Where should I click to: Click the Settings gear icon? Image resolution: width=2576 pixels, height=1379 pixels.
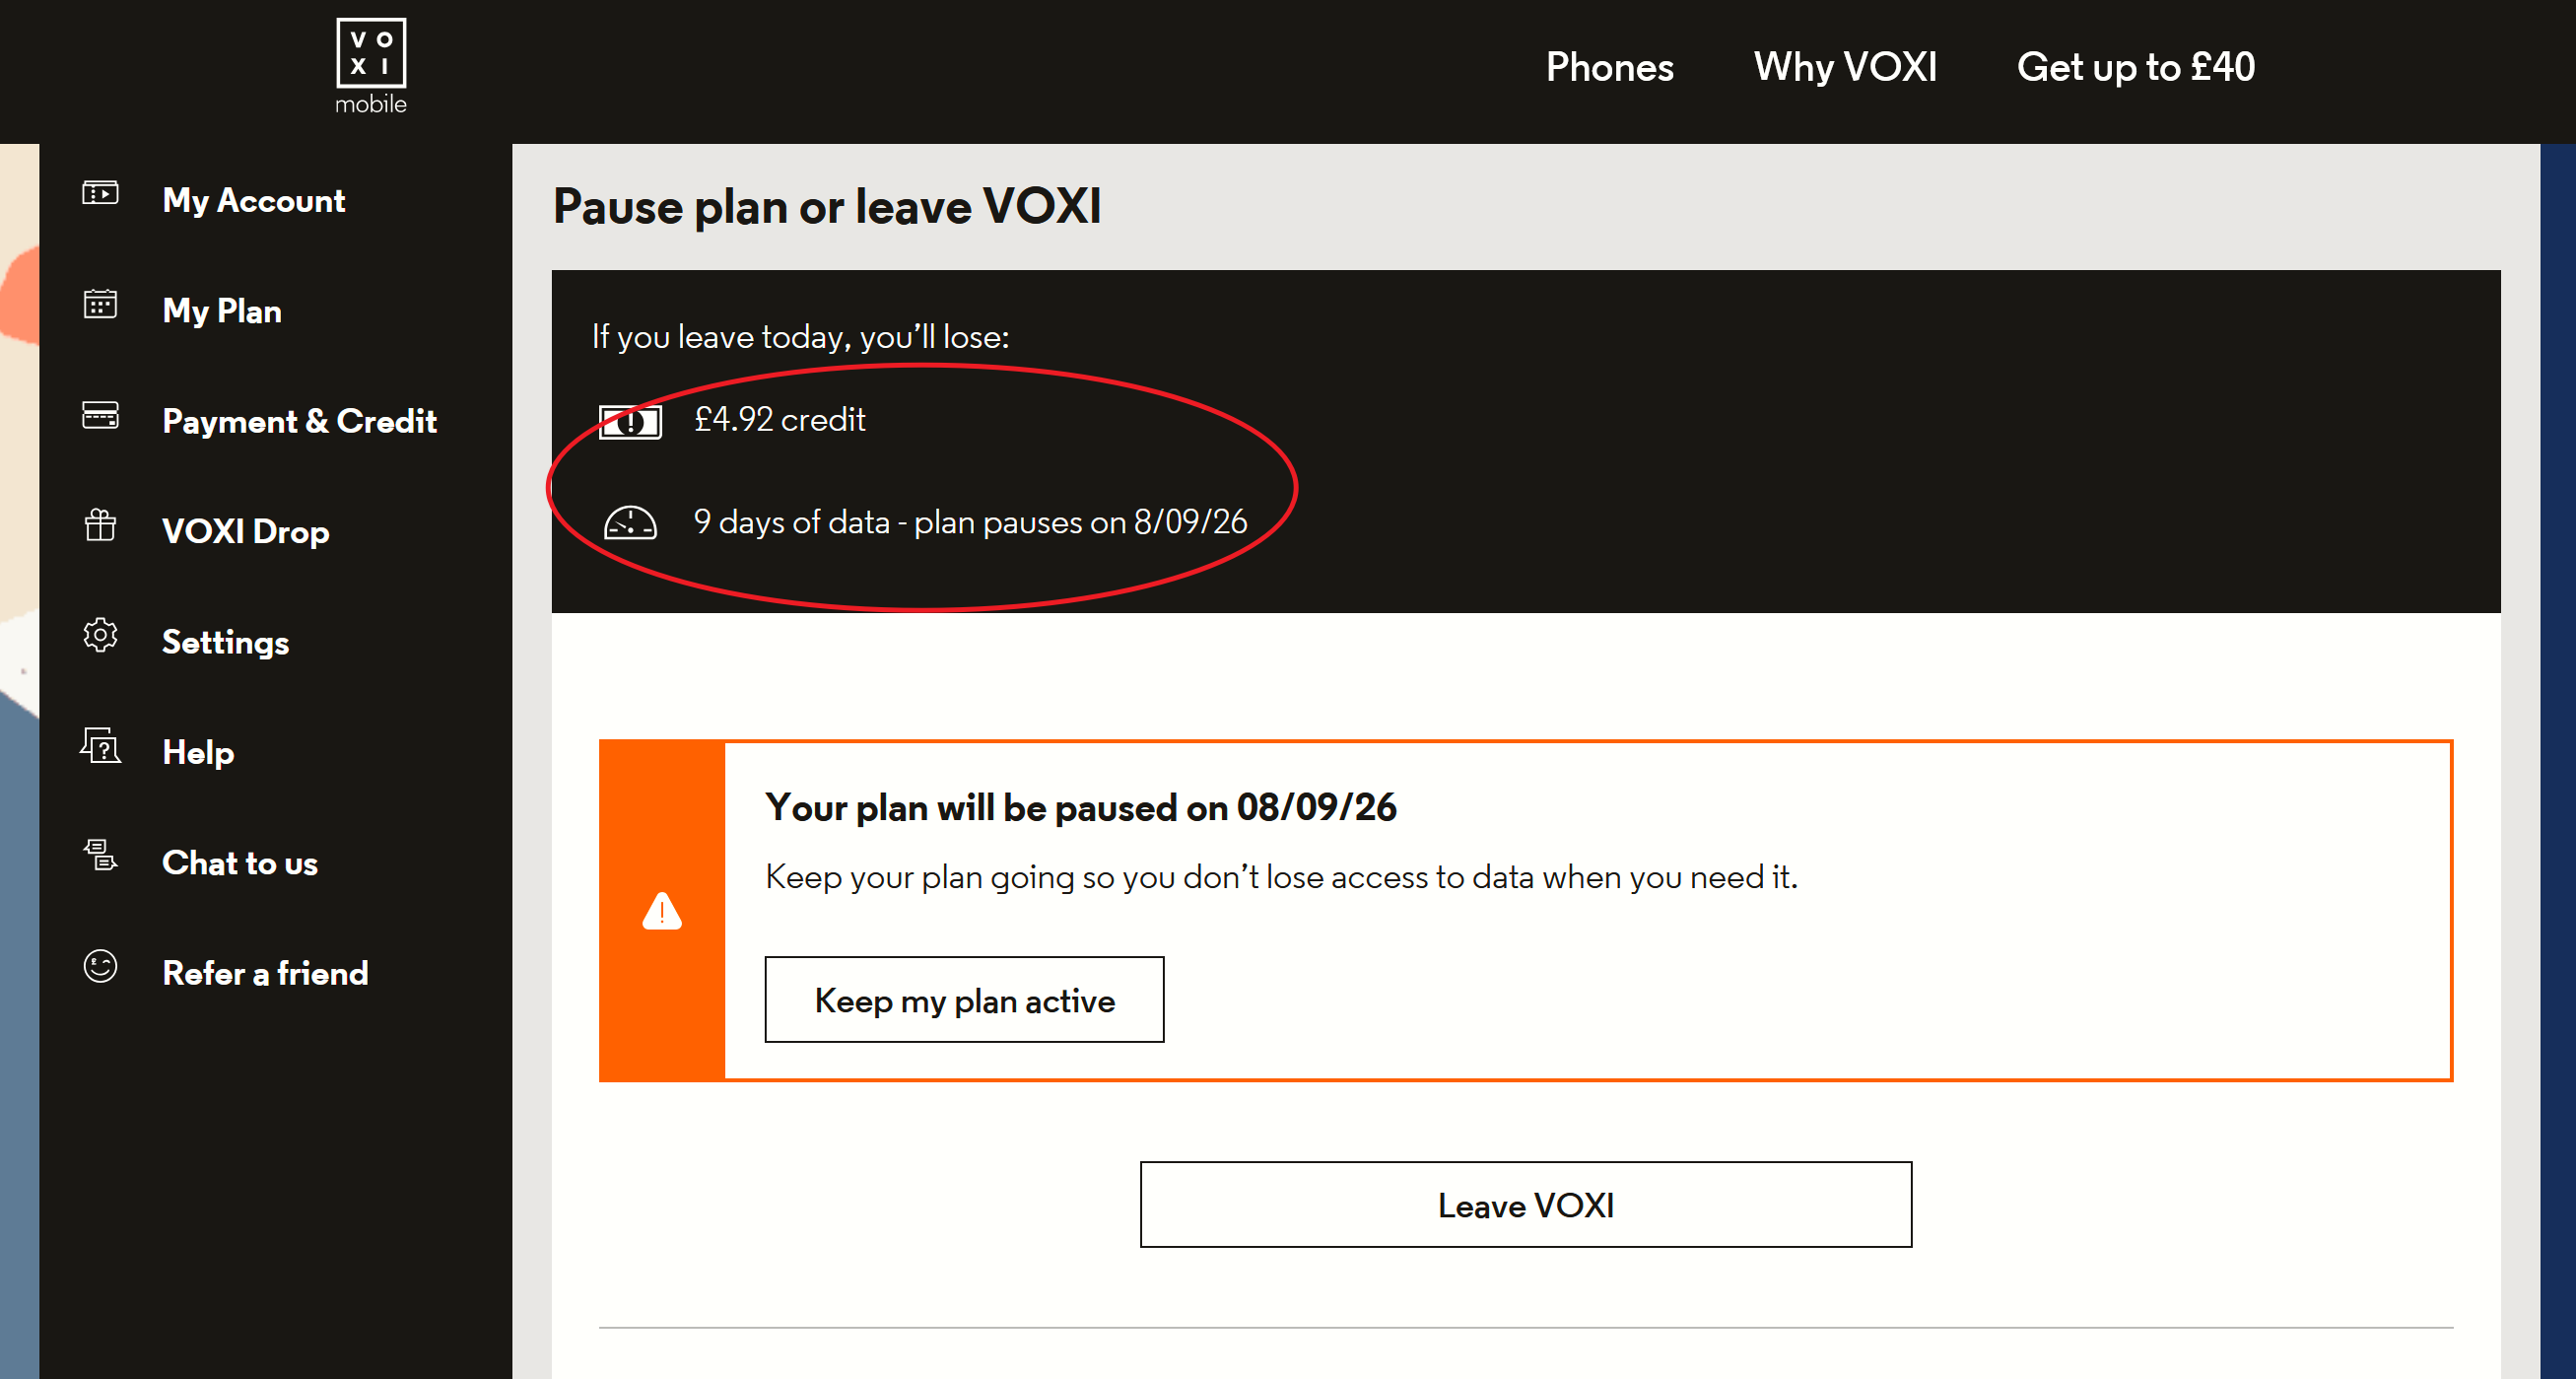pos(100,635)
